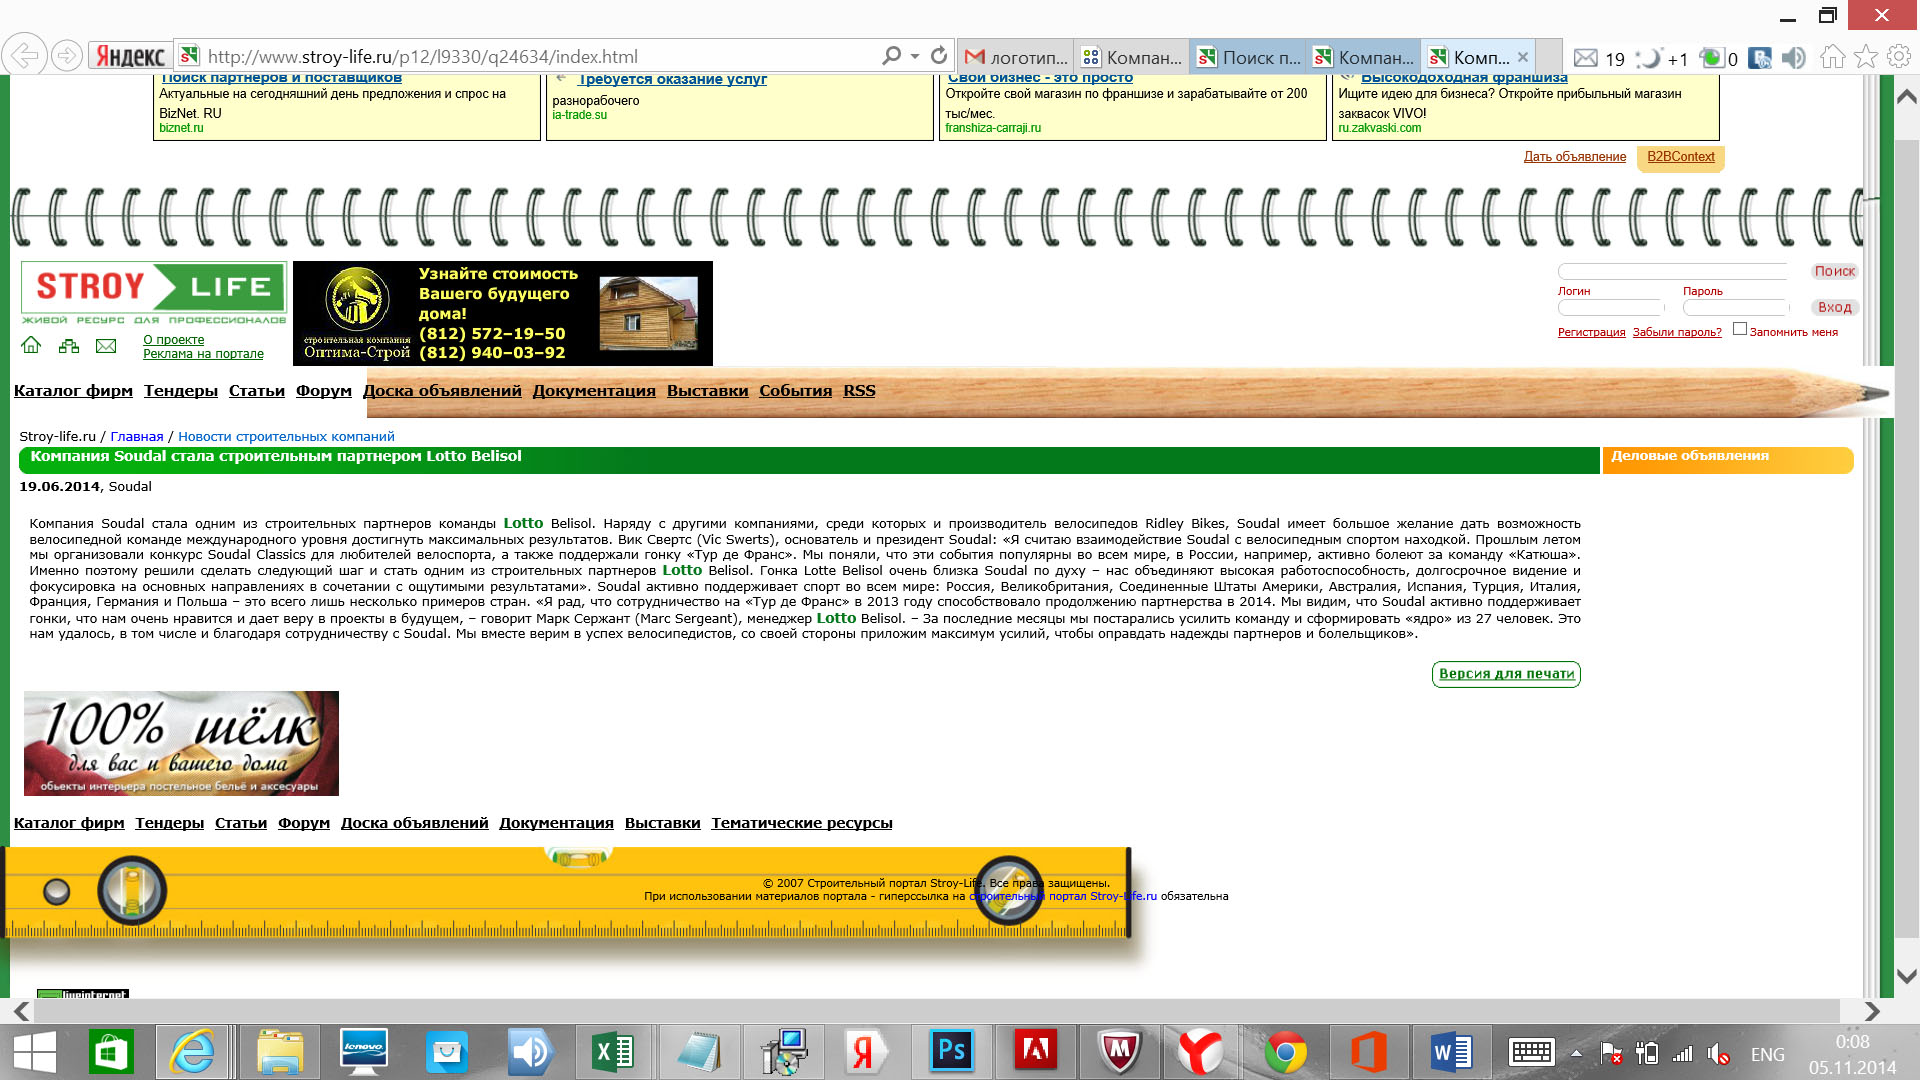
Task: Close the active Комп... tab
Action: click(x=1522, y=57)
